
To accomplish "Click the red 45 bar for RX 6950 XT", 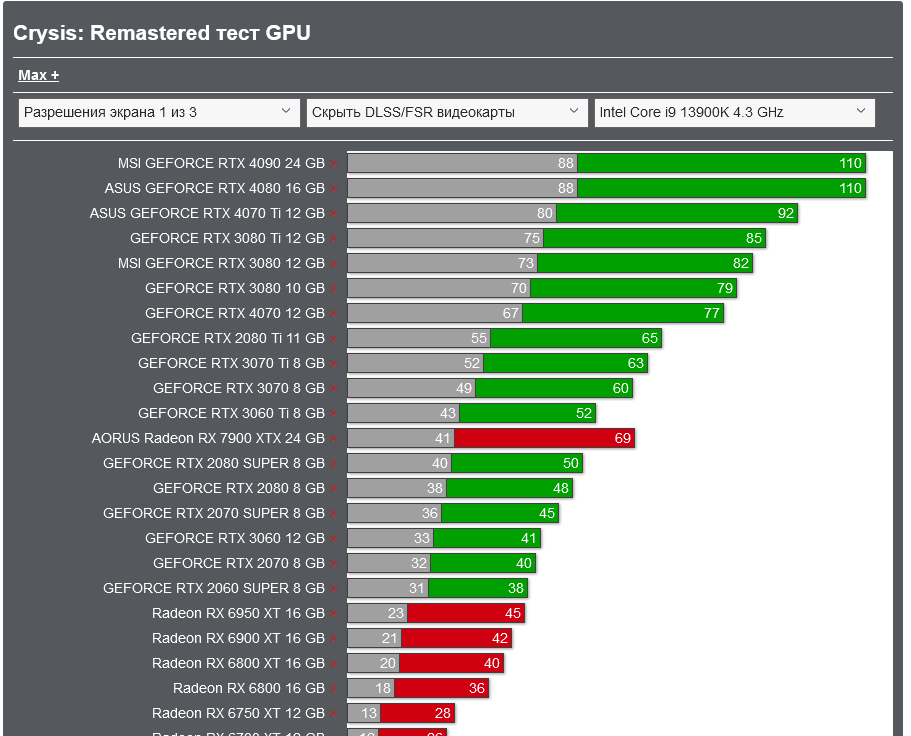I will [466, 613].
